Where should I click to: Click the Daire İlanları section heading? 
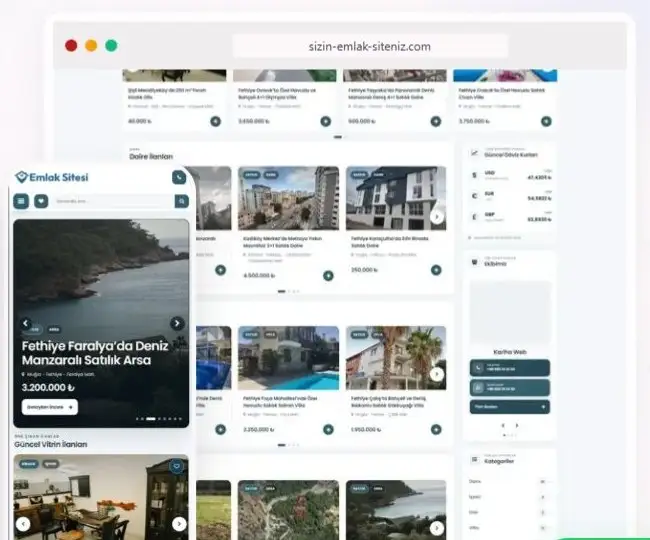tap(151, 157)
